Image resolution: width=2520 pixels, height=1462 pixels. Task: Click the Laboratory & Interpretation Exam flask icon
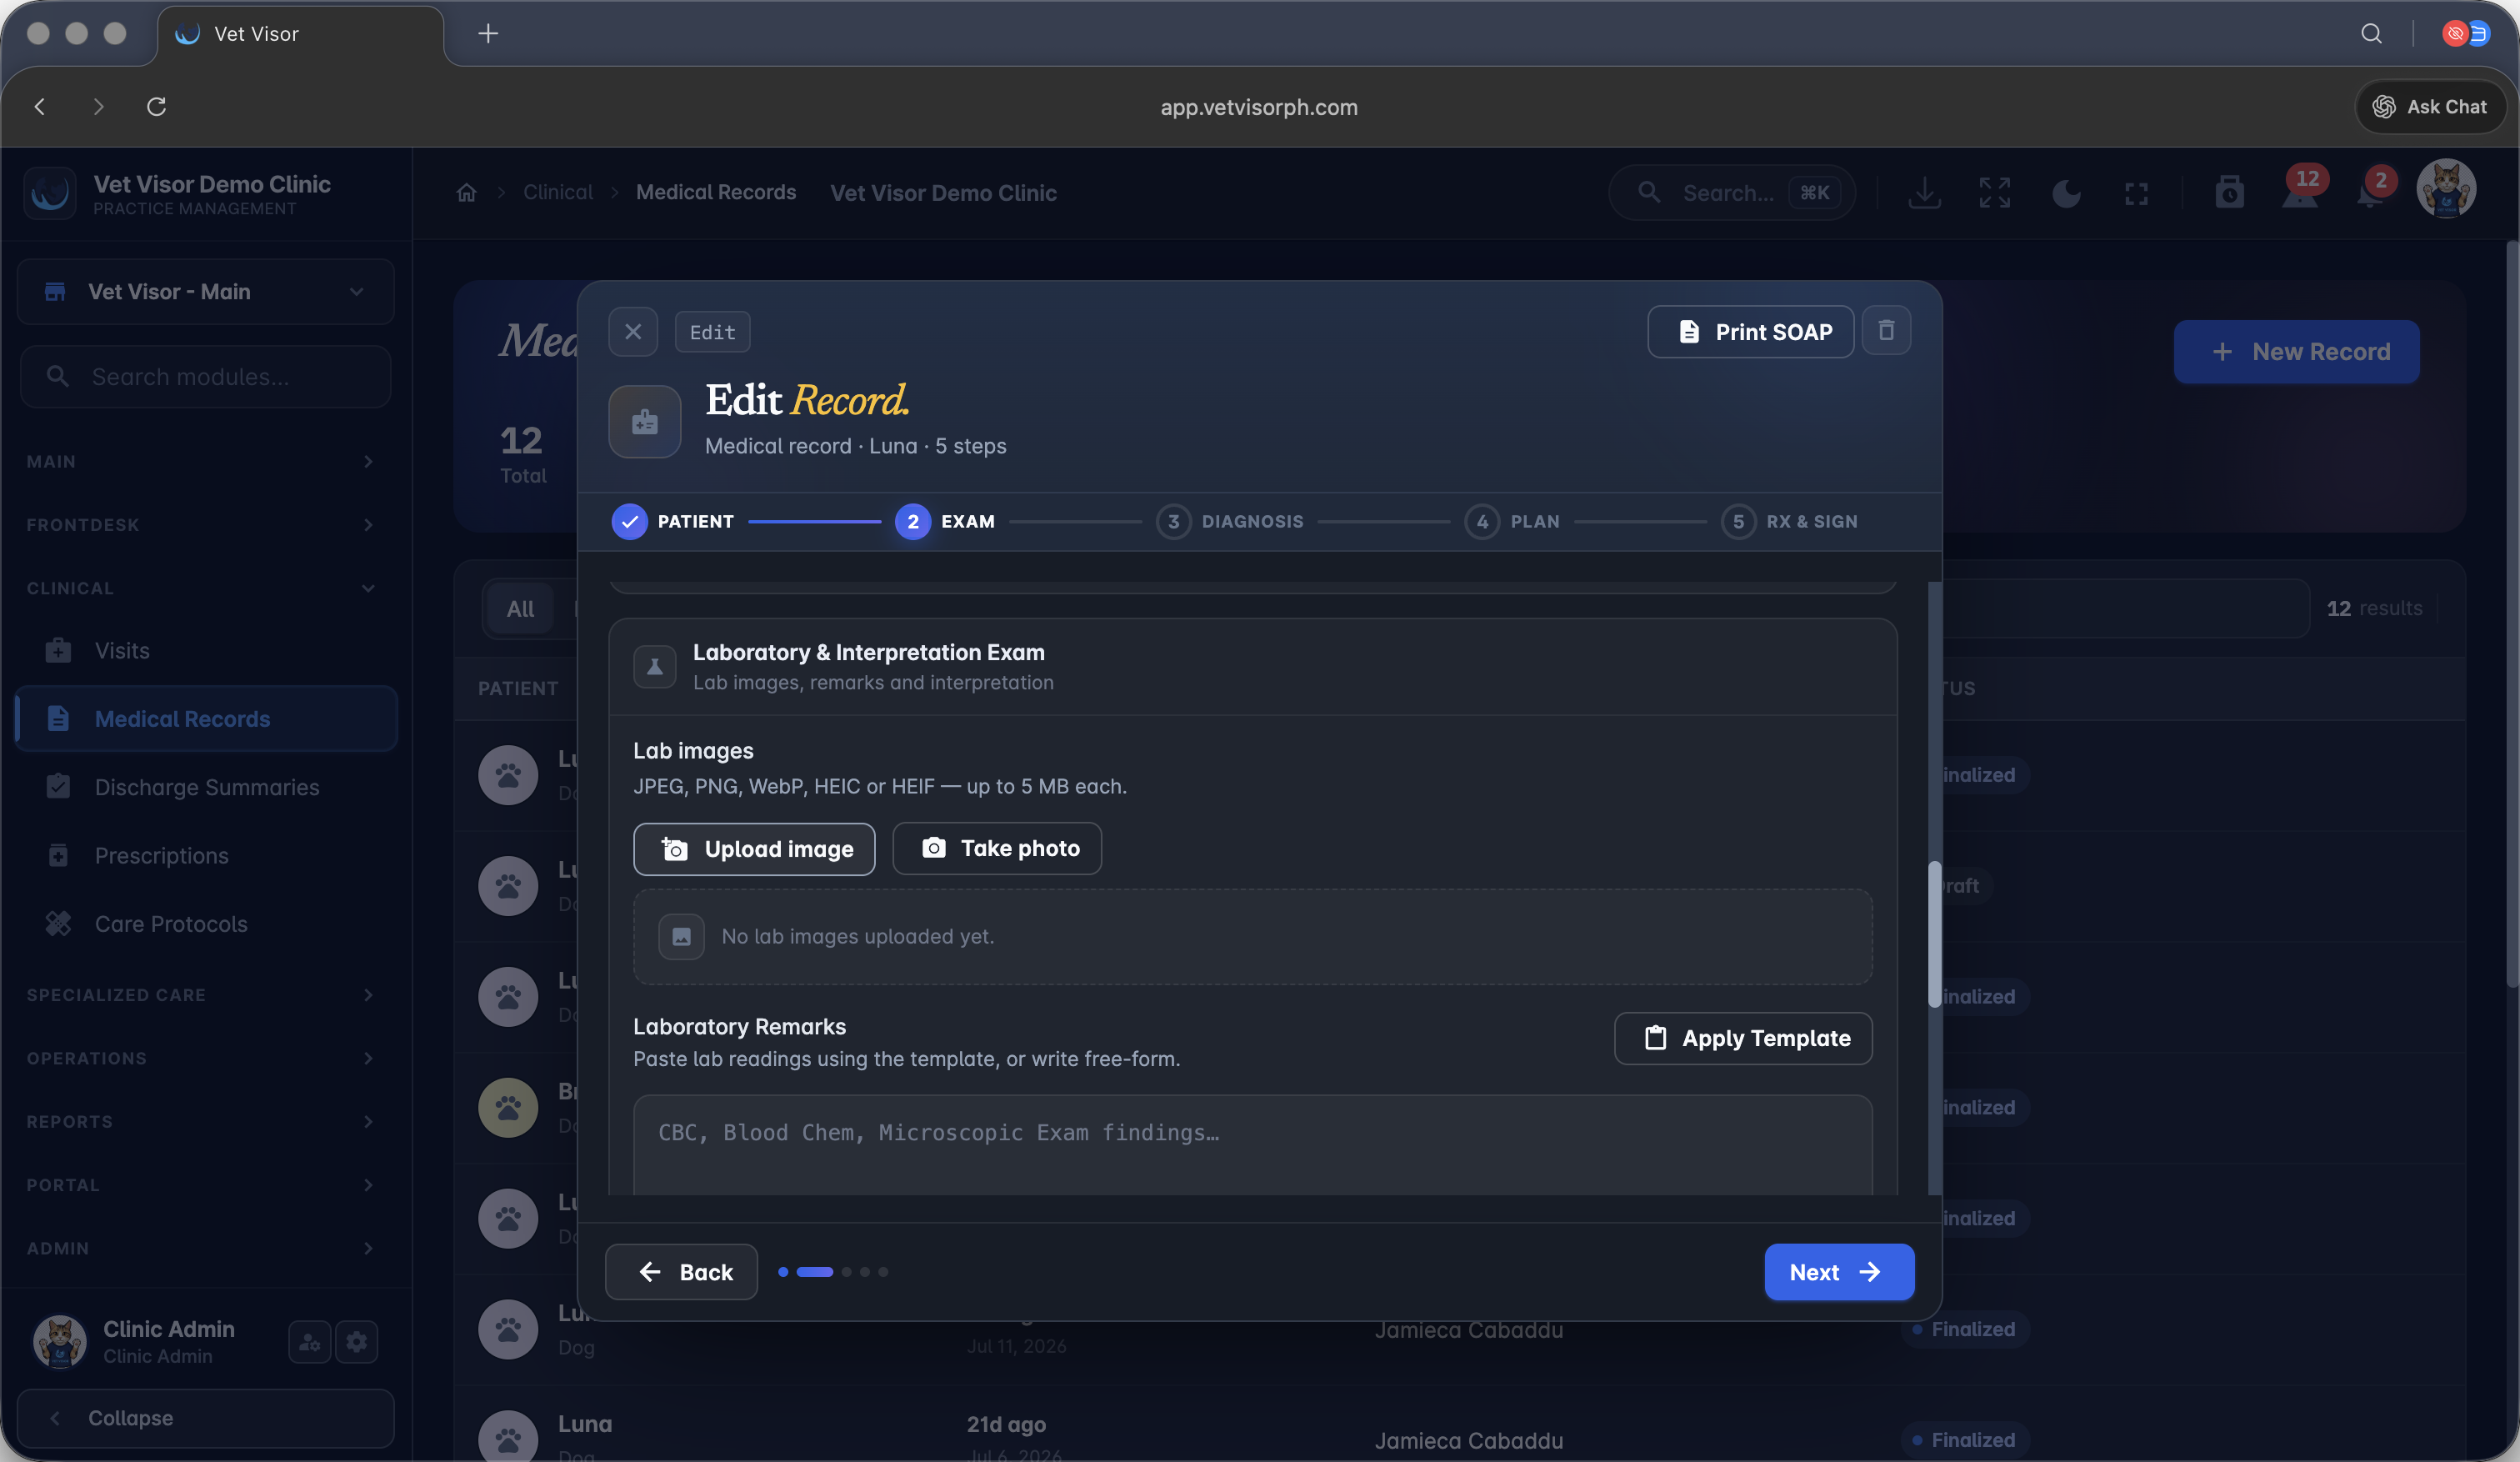(655, 666)
